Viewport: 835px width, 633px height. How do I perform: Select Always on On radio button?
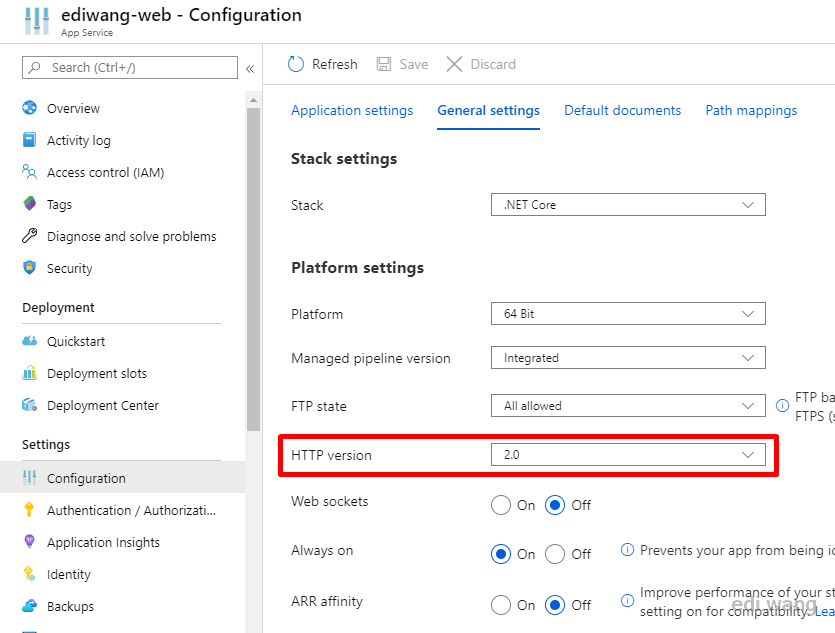coord(501,554)
